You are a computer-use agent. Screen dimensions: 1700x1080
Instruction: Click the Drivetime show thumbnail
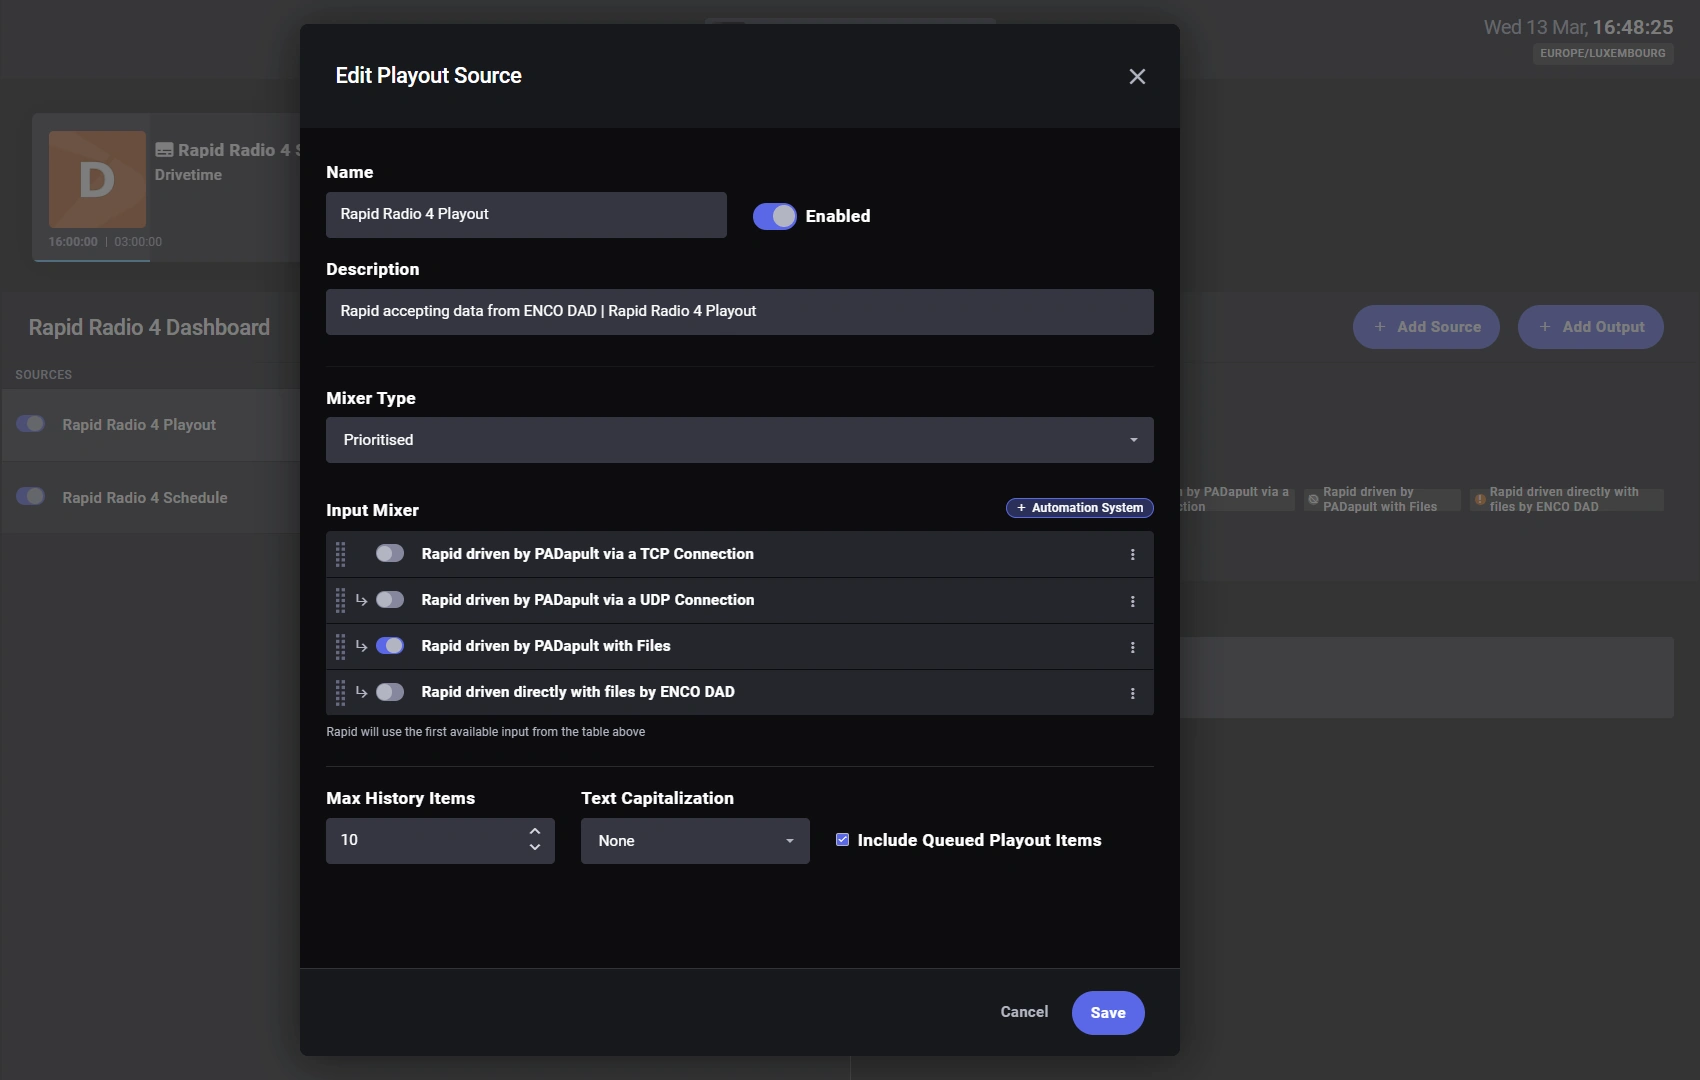pos(97,179)
